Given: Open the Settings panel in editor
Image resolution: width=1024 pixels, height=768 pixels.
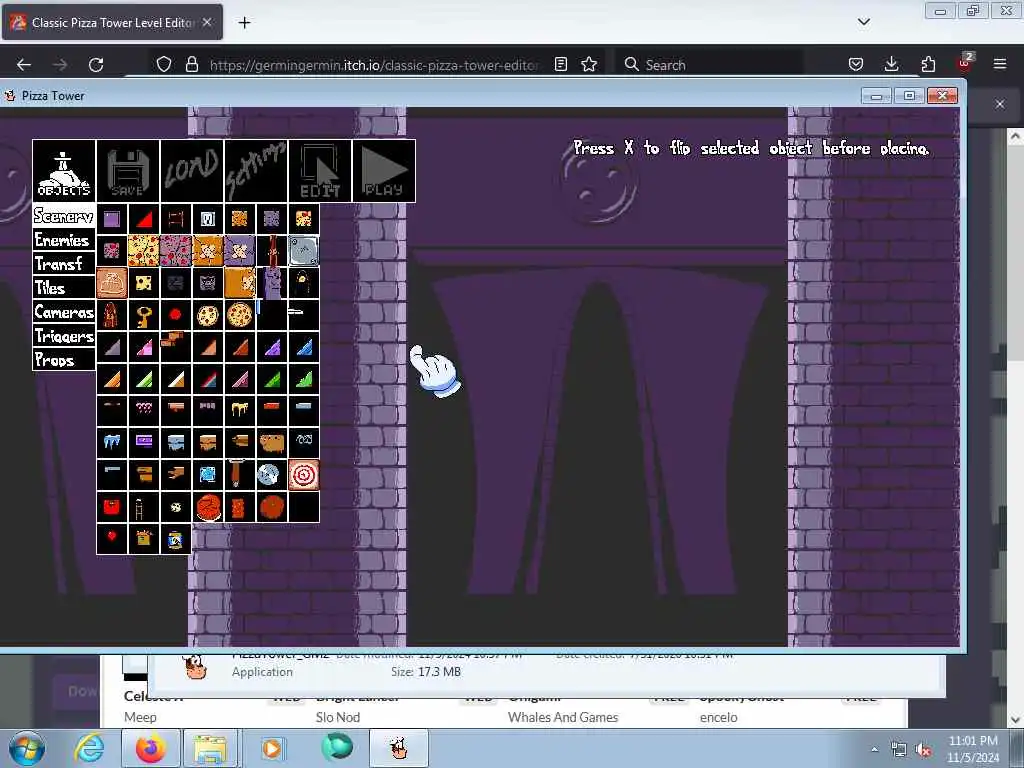Looking at the screenshot, I should (256, 171).
